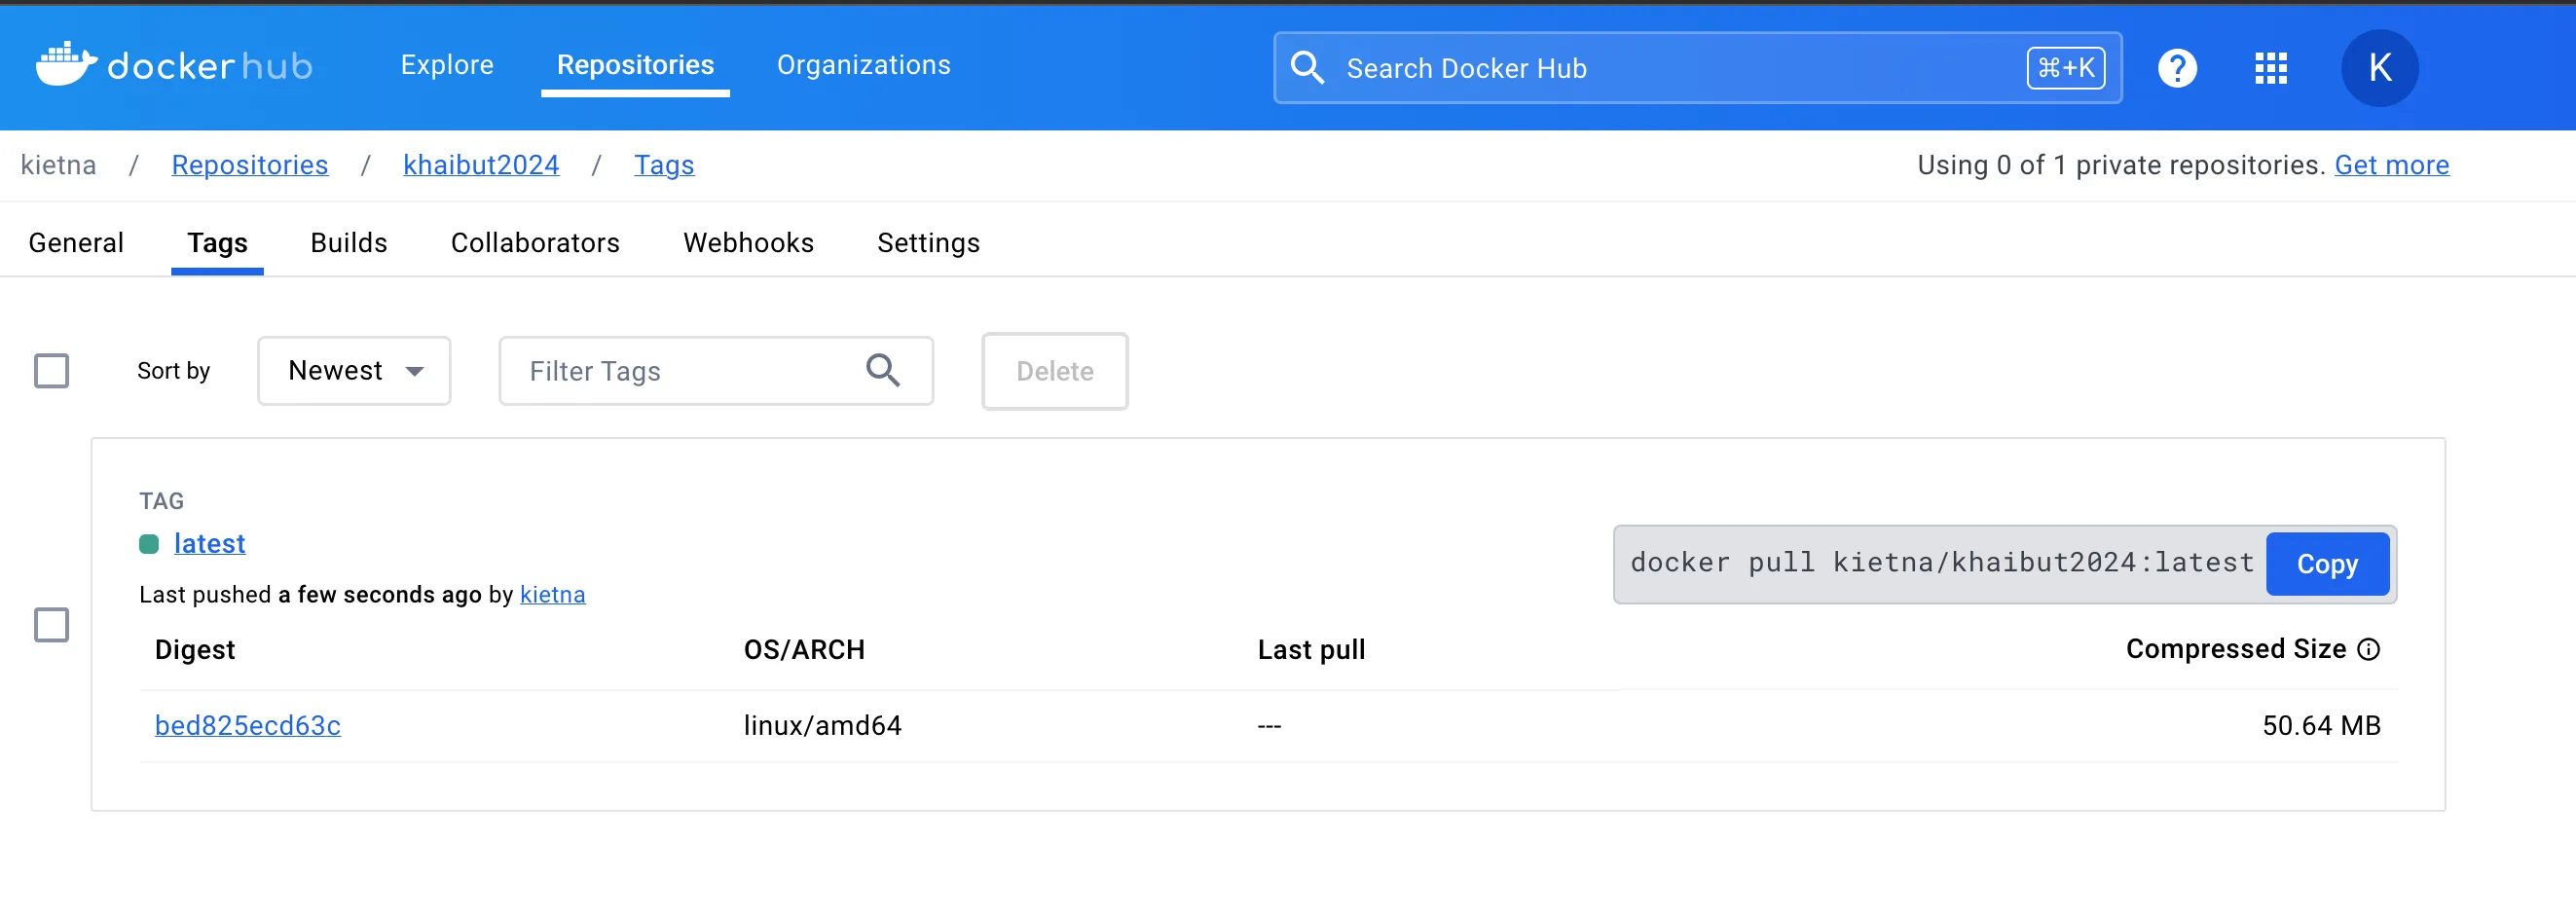The height and width of the screenshot is (913, 2576).
Task: Click the Digest column header
Action: (194, 650)
